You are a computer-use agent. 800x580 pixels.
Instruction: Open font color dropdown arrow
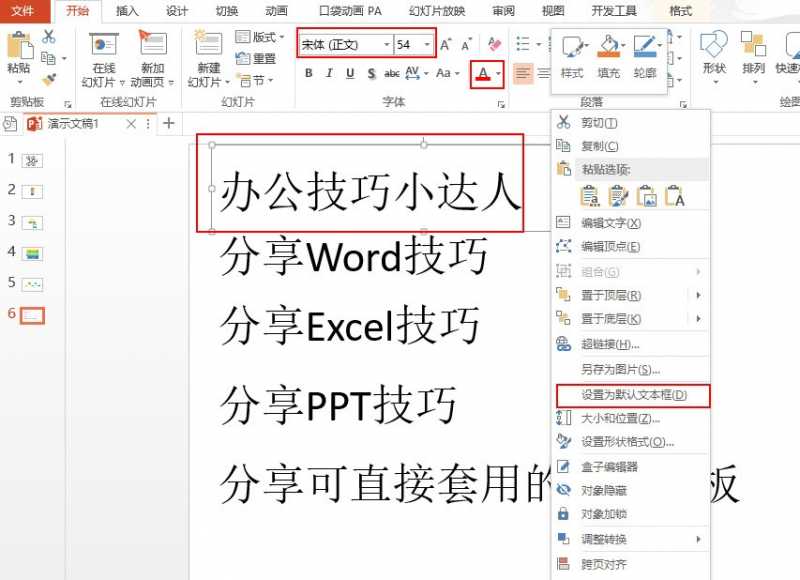coord(498,74)
